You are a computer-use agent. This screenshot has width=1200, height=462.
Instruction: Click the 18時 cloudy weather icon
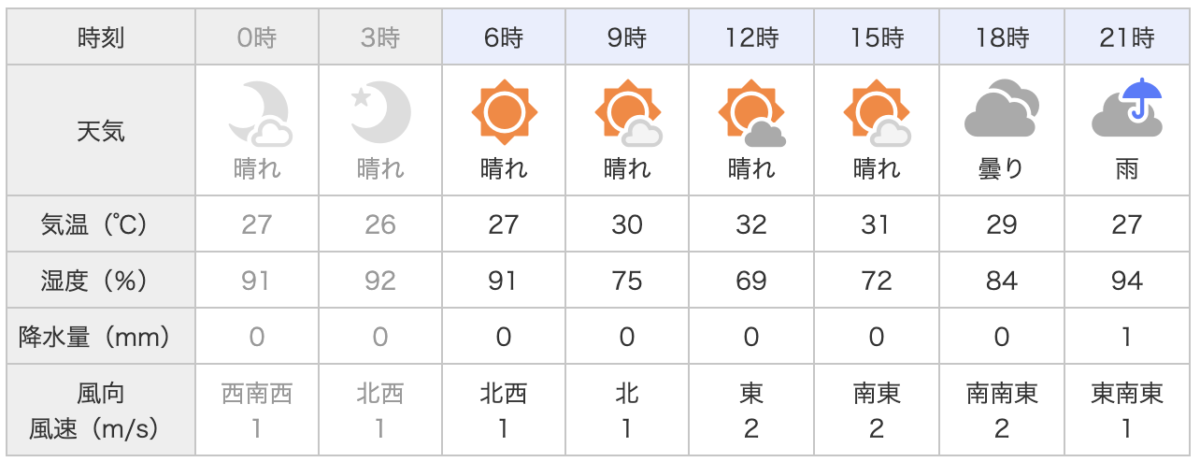(x=1001, y=111)
